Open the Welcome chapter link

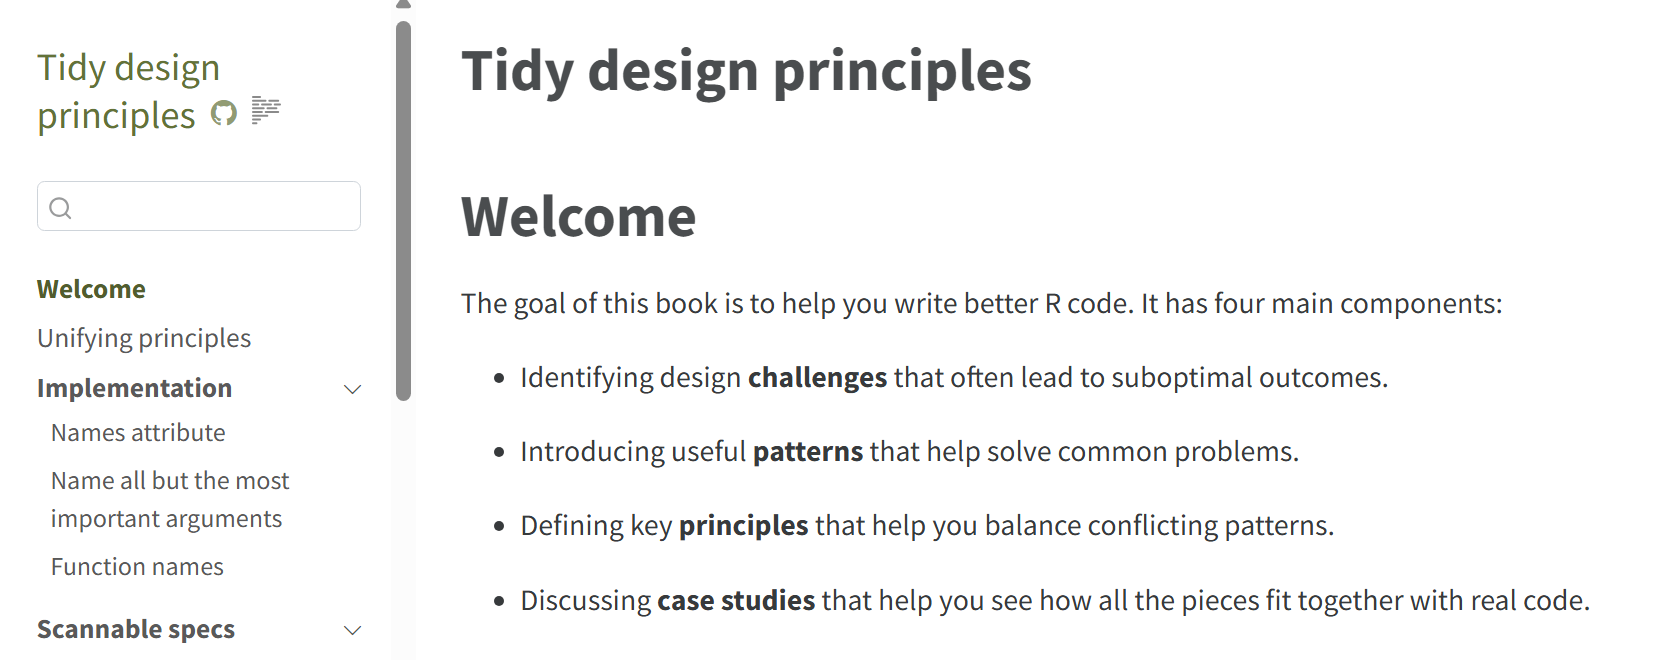pyautogui.click(x=91, y=289)
